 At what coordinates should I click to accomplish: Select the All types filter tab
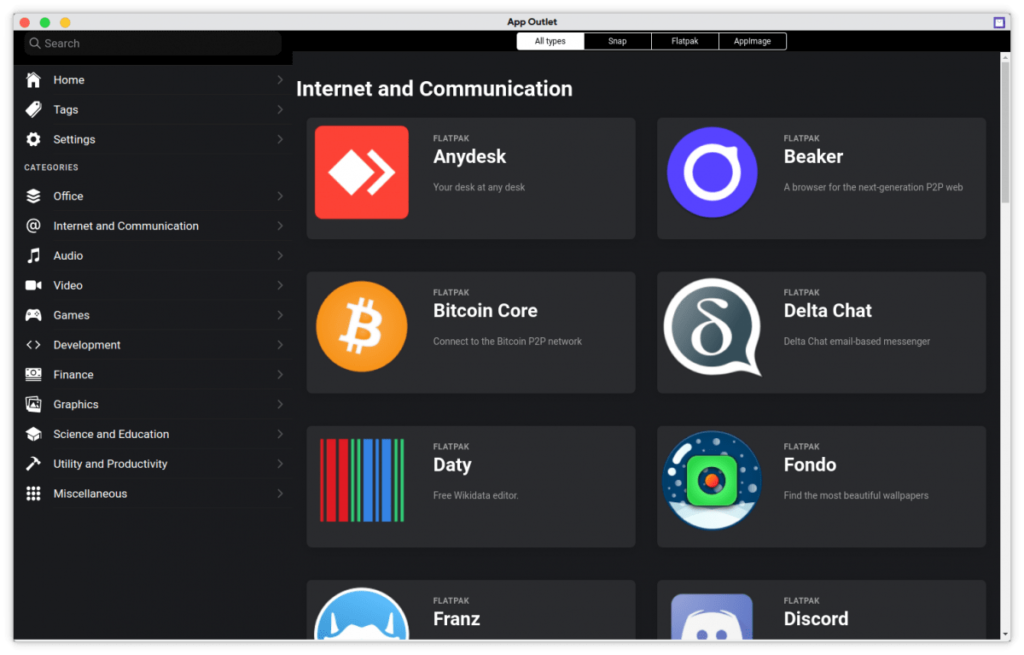(x=550, y=41)
